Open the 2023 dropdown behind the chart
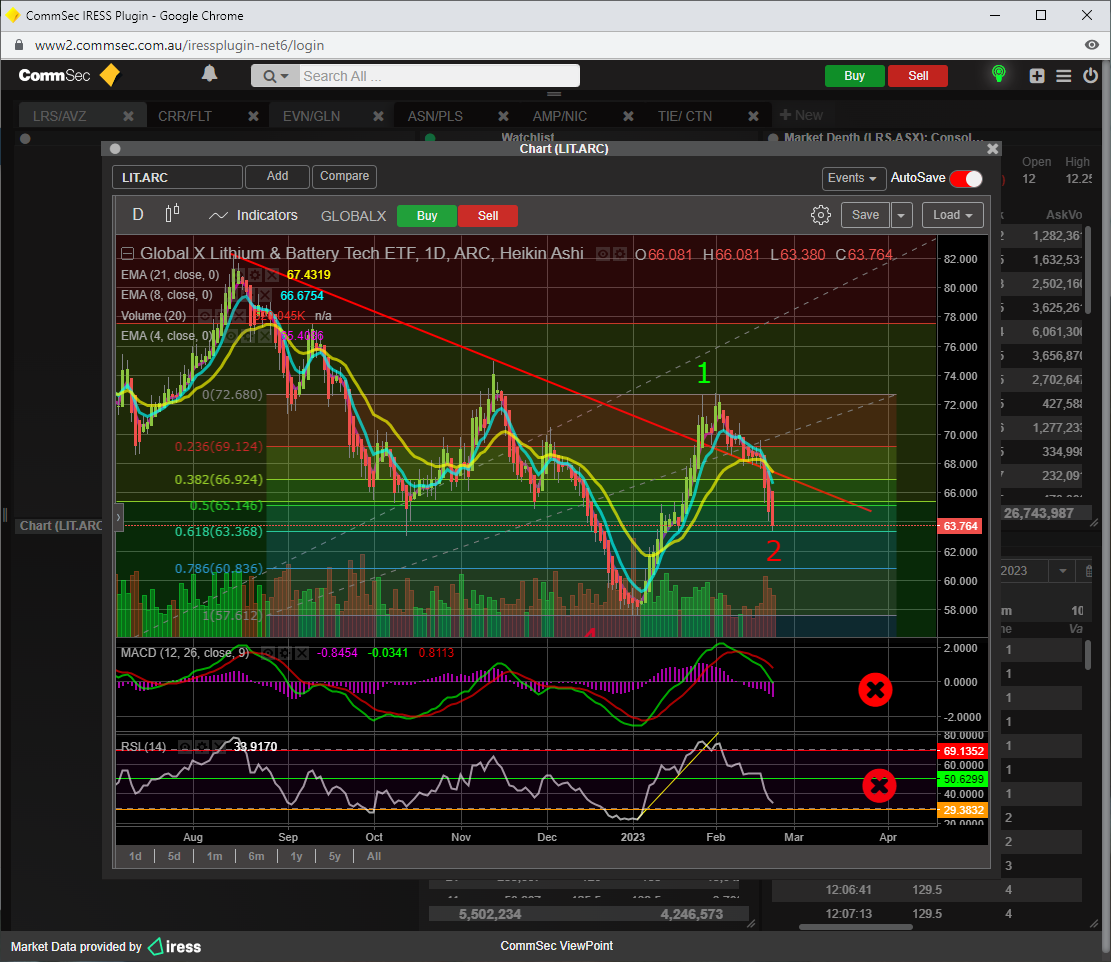The width and height of the screenshot is (1111, 962). 1062,571
